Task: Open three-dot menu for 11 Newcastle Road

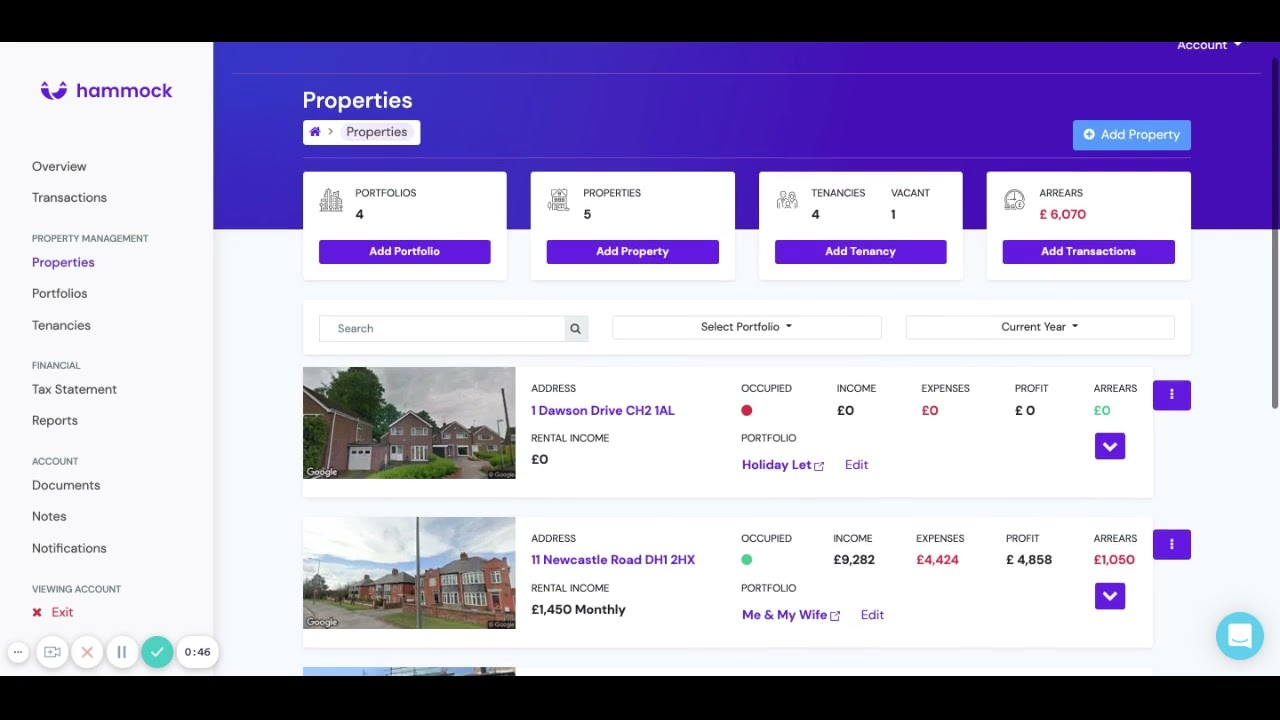Action: tap(1171, 545)
